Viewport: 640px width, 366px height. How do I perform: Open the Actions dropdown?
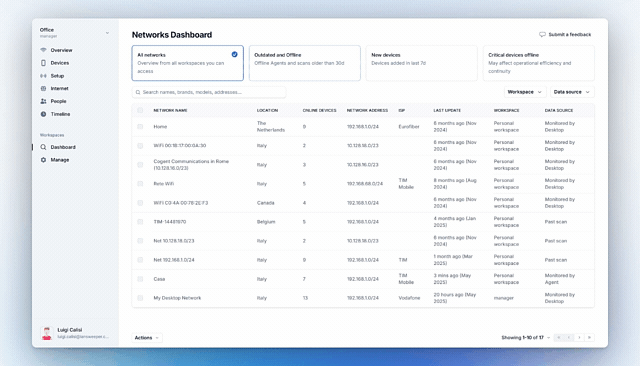coord(147,338)
